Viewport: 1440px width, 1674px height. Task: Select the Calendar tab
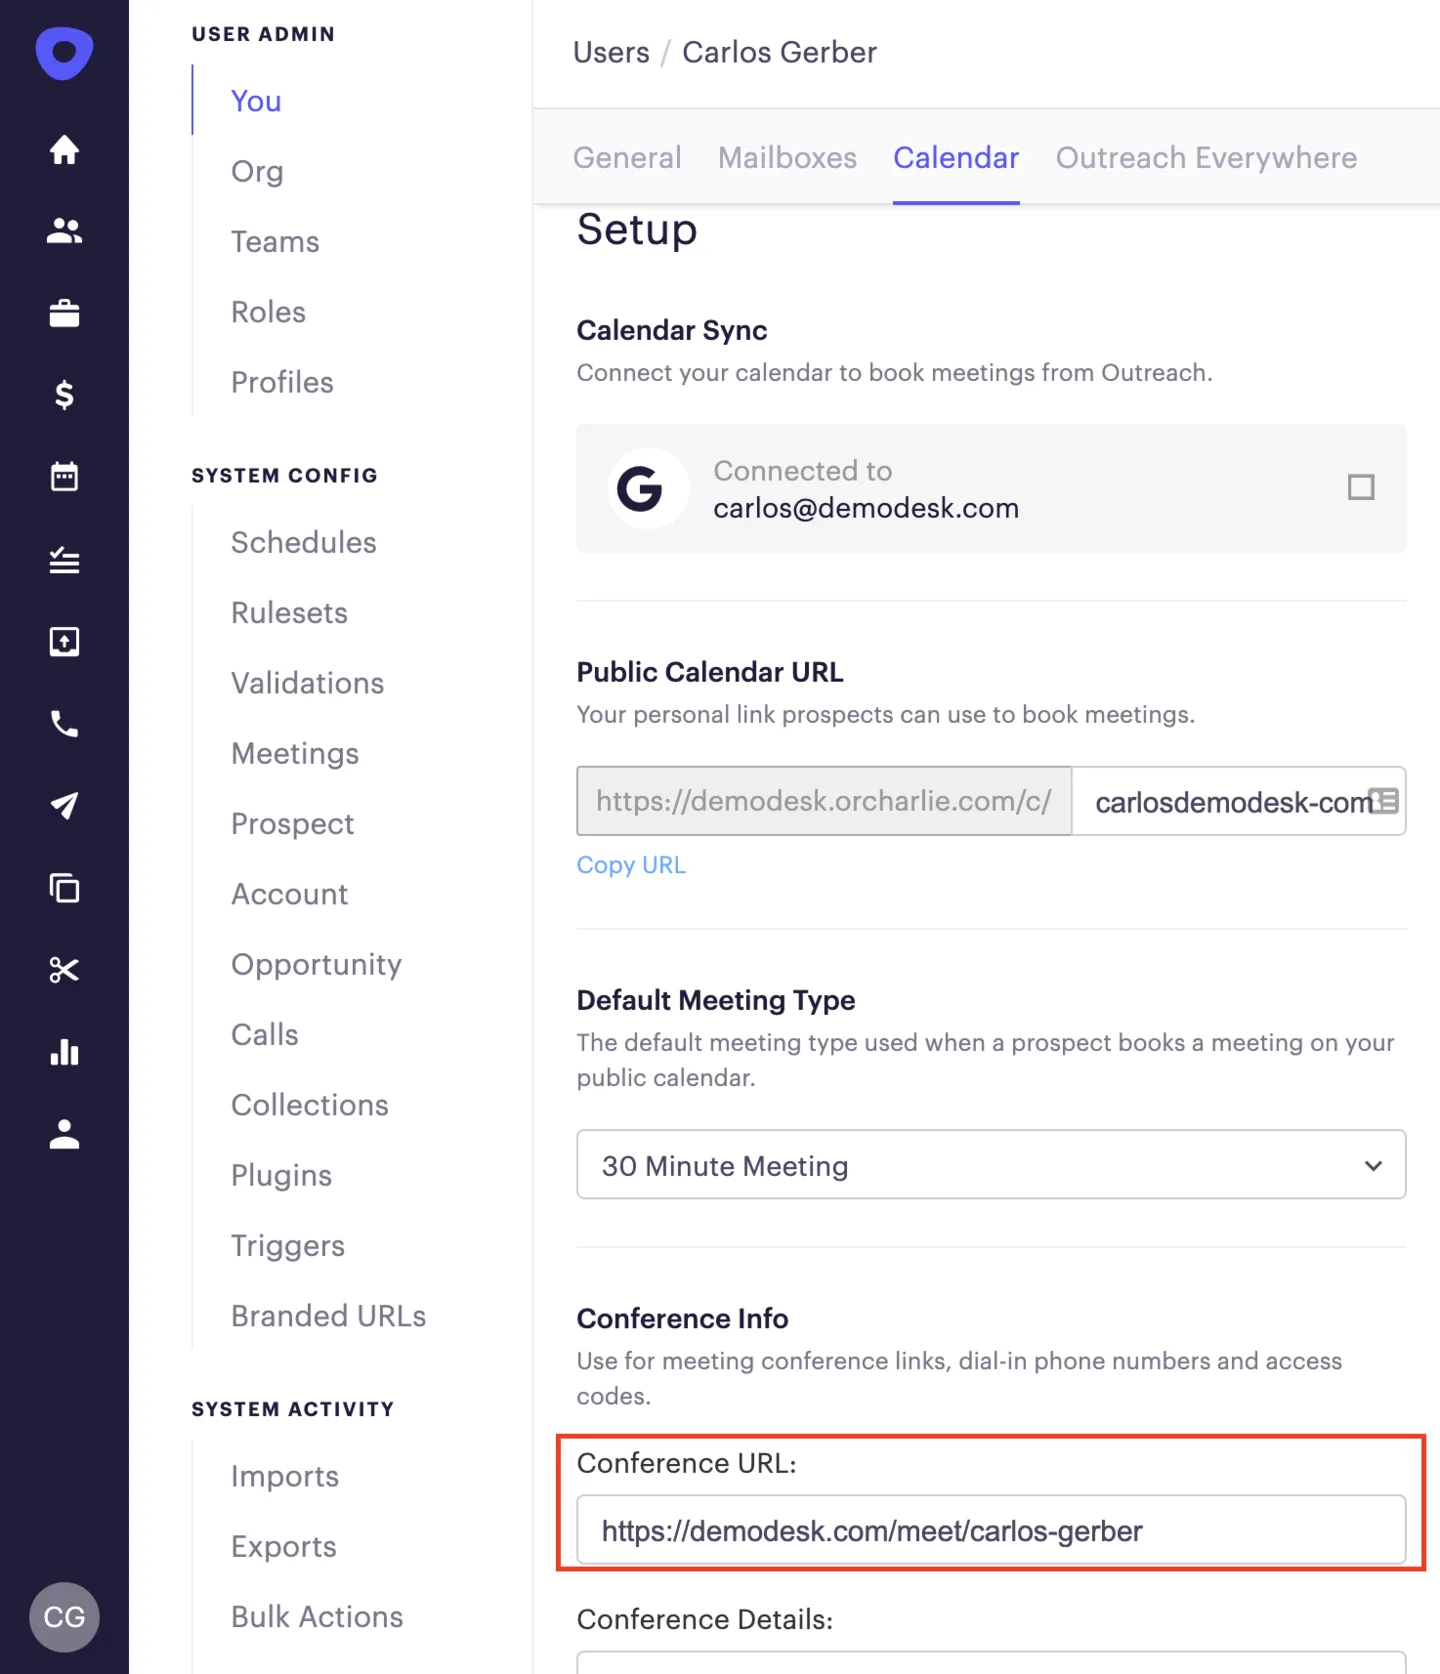956,158
